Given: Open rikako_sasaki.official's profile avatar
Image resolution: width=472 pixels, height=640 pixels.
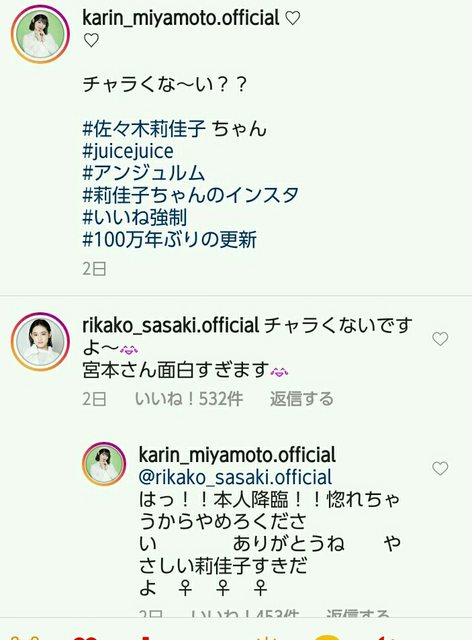Looking at the screenshot, I should pyautogui.click(x=40, y=342).
